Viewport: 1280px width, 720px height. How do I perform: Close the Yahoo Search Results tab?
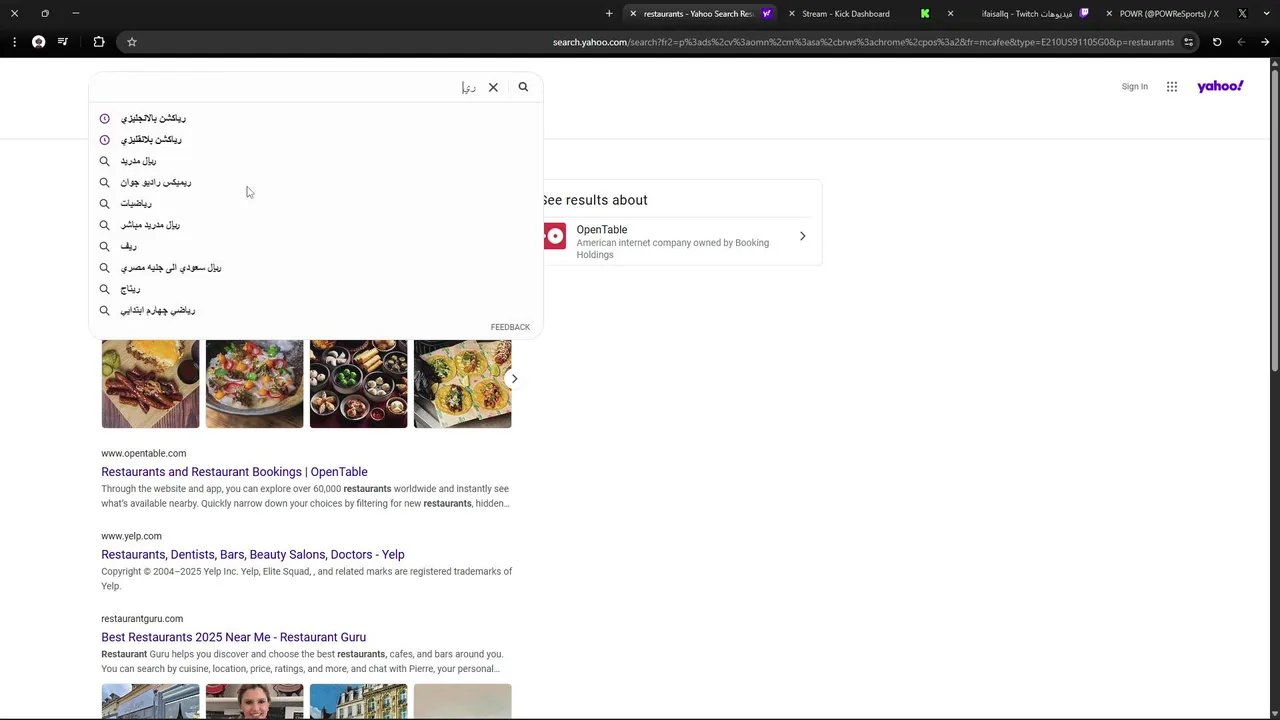pos(633,14)
